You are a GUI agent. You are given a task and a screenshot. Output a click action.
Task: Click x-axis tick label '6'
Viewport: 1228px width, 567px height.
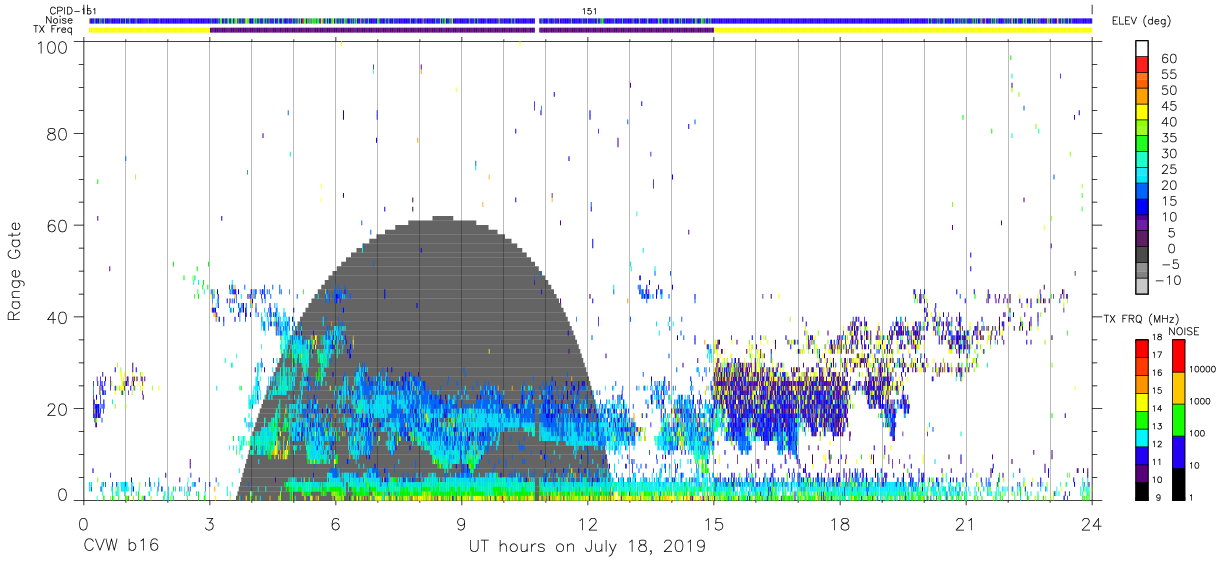point(335,524)
